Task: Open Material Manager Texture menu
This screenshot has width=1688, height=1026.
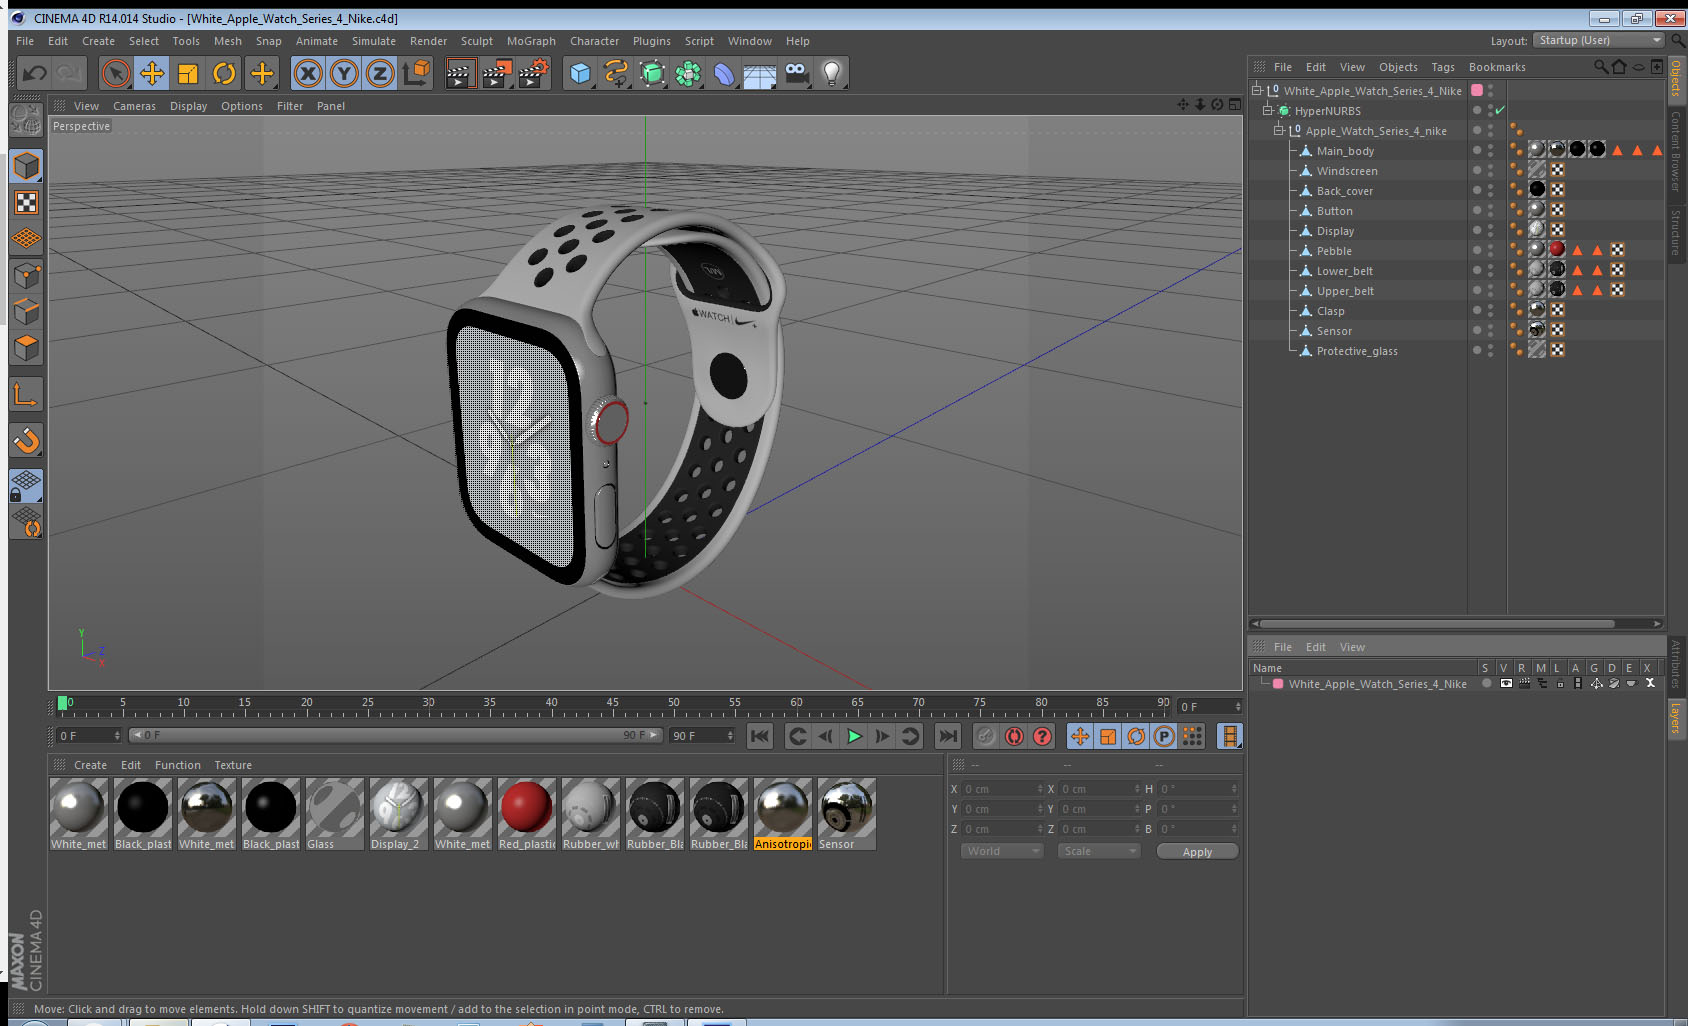Action: point(233,765)
